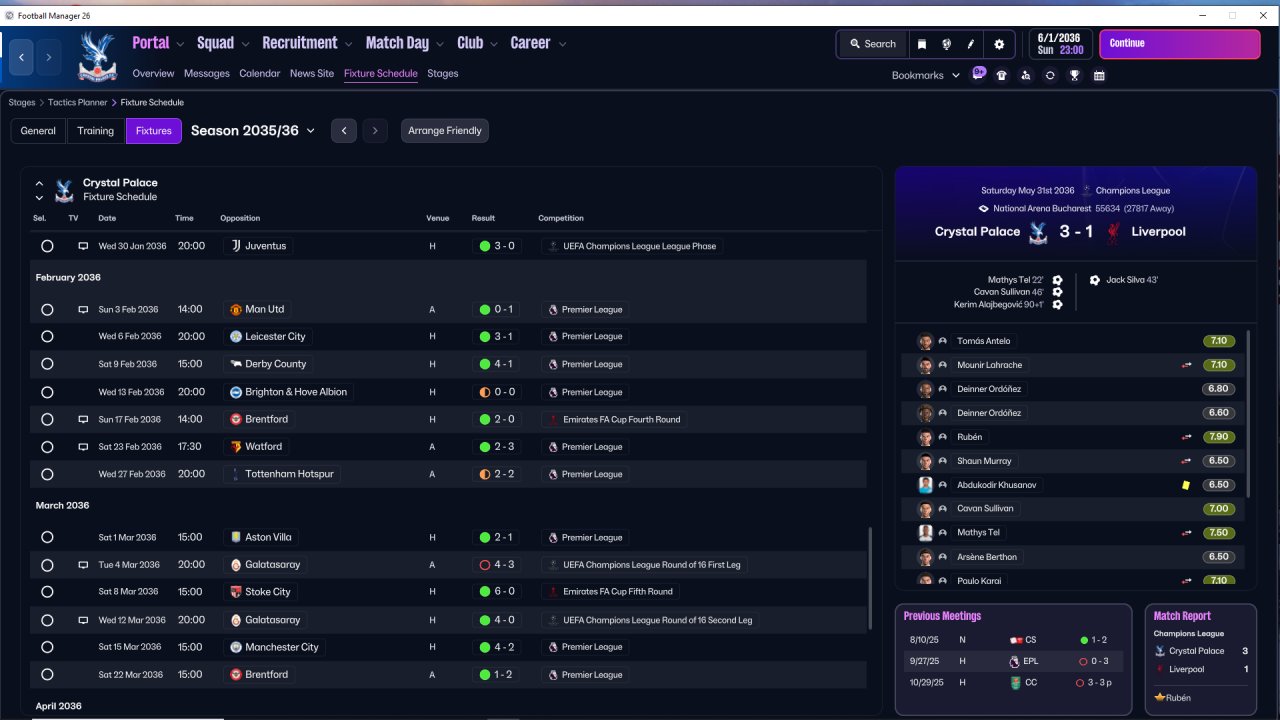Click Liverpool crest in match summary panel

pos(1113,232)
